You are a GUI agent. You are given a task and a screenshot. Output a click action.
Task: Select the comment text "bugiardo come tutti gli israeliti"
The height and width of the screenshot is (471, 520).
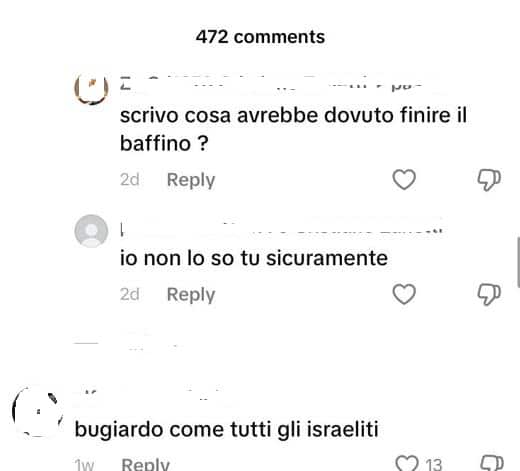point(227,429)
